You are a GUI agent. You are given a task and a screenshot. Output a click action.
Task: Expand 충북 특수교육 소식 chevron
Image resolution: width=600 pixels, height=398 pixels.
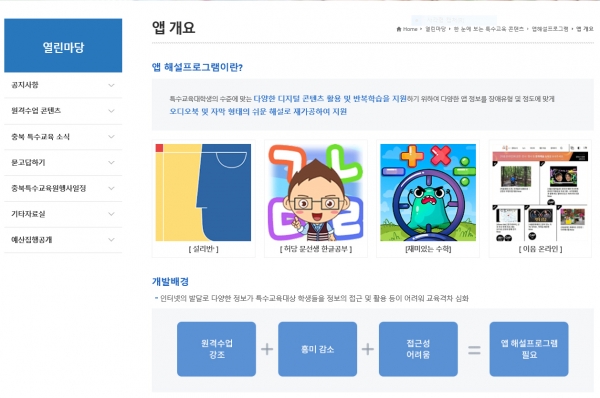[111, 137]
